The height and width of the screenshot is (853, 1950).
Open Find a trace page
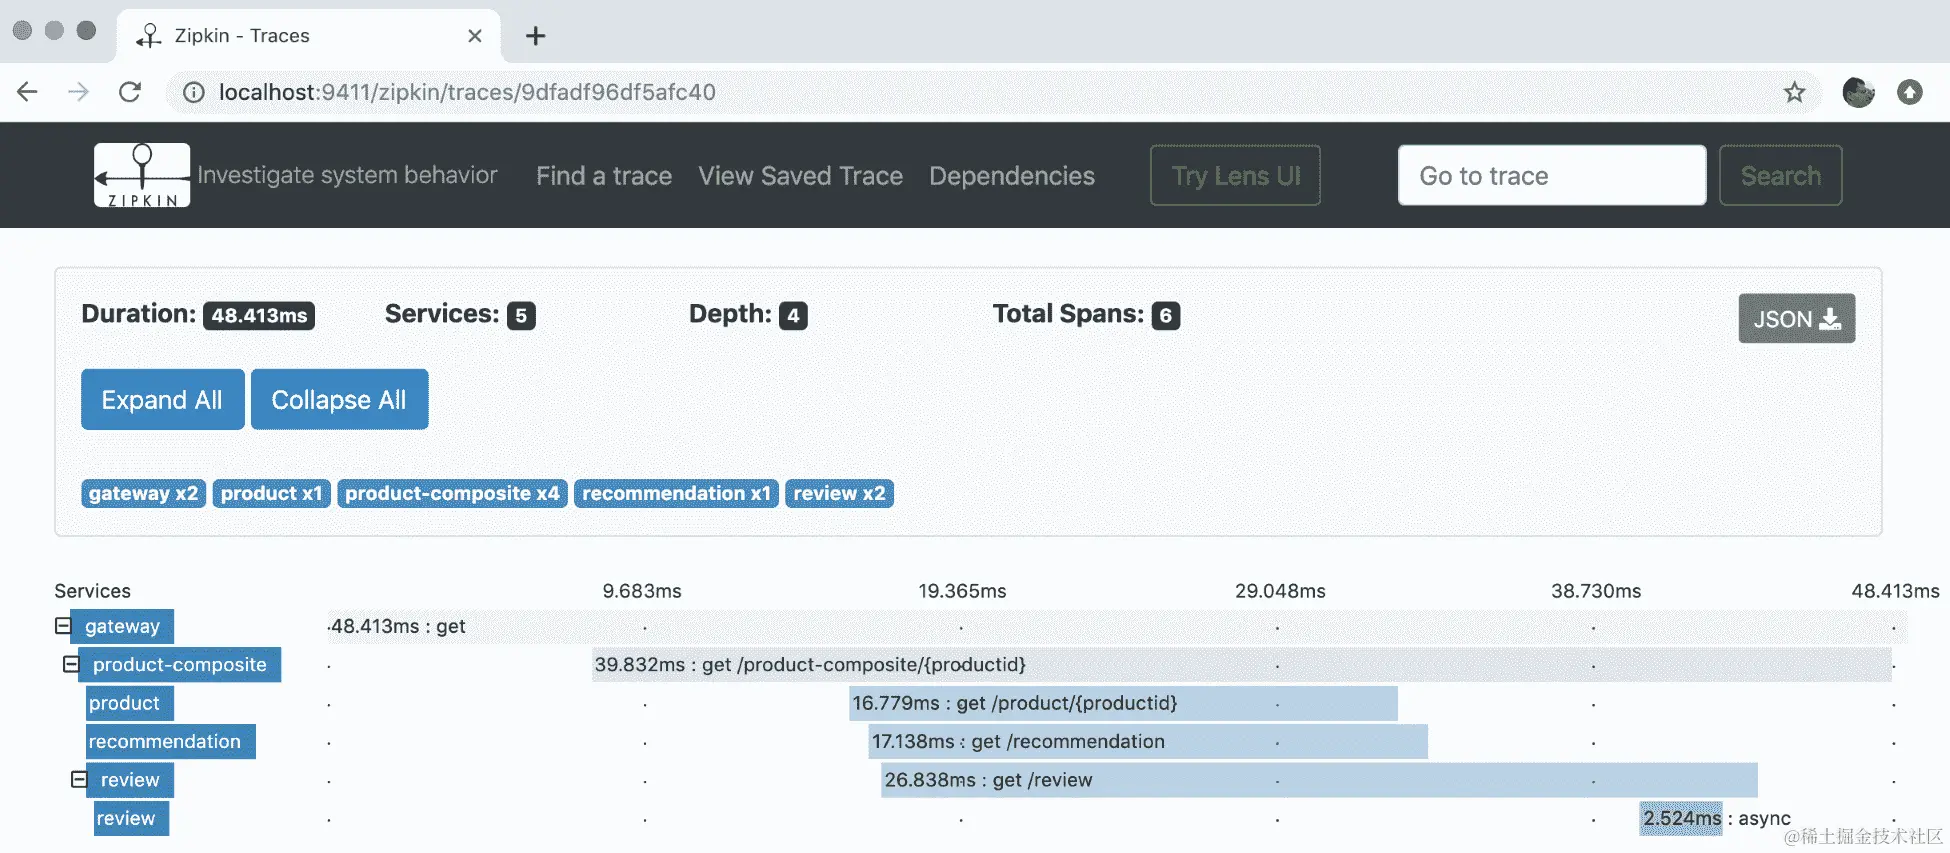click(x=604, y=176)
